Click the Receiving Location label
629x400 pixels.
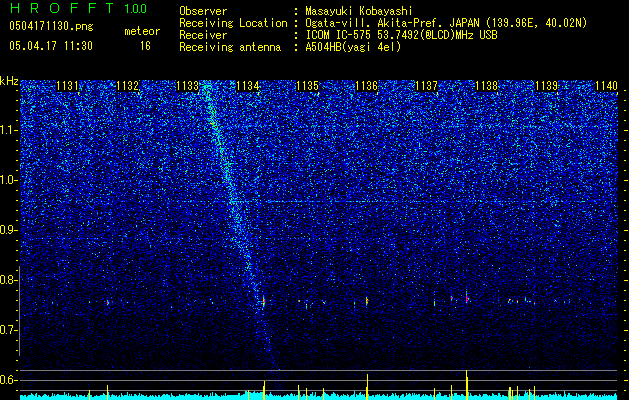233,24
